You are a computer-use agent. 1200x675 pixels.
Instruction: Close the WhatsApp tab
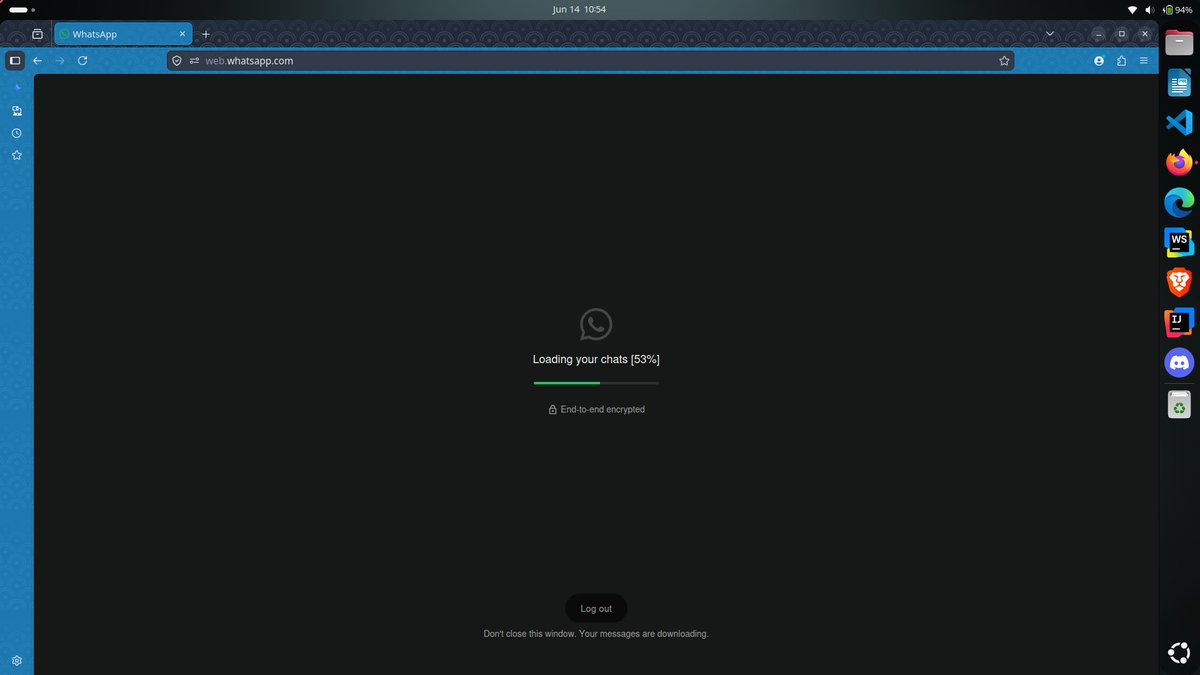pyautogui.click(x=182, y=34)
